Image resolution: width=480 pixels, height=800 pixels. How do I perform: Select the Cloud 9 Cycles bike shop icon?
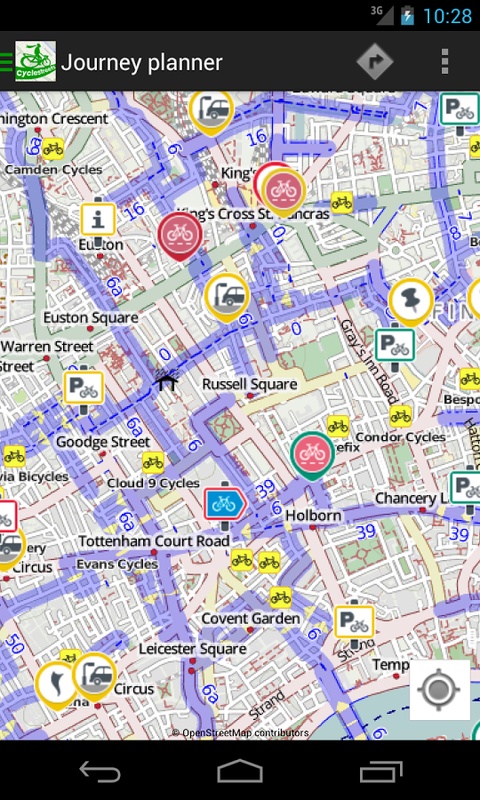tap(153, 462)
